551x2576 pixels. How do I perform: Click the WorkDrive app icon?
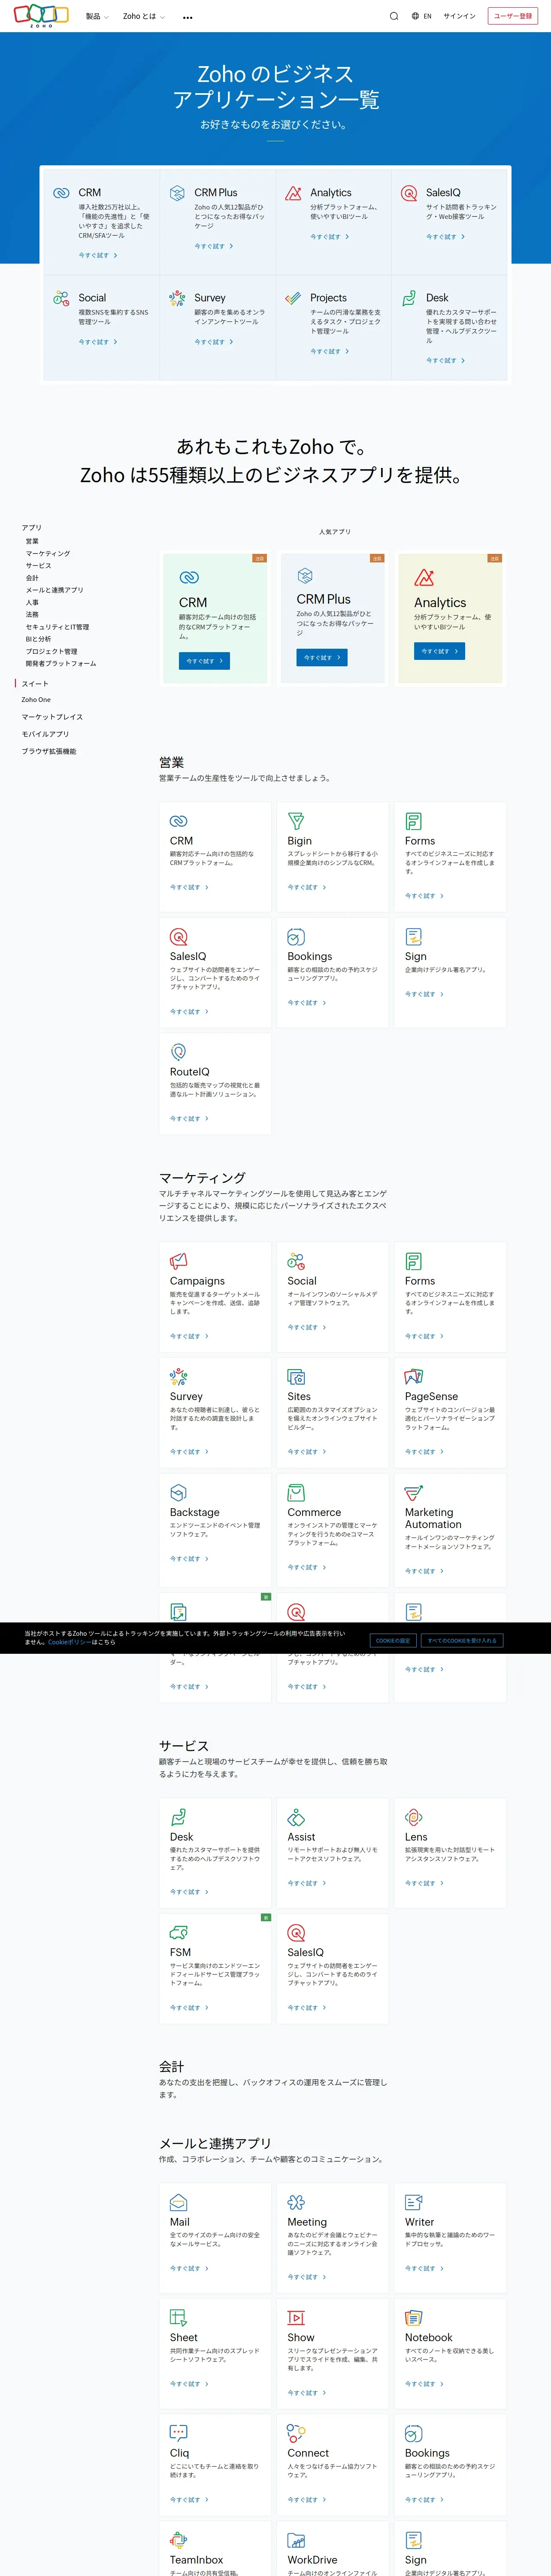click(296, 2541)
